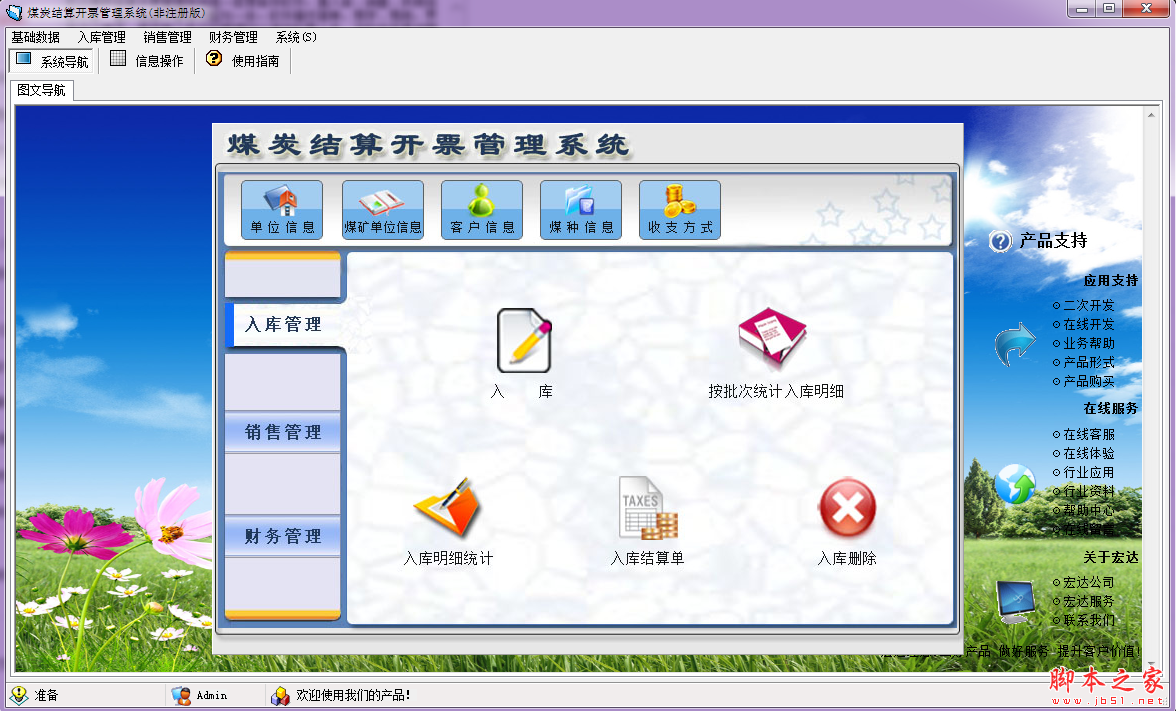
Task: Open the 财务管理 menu in menu bar
Action: click(233, 37)
